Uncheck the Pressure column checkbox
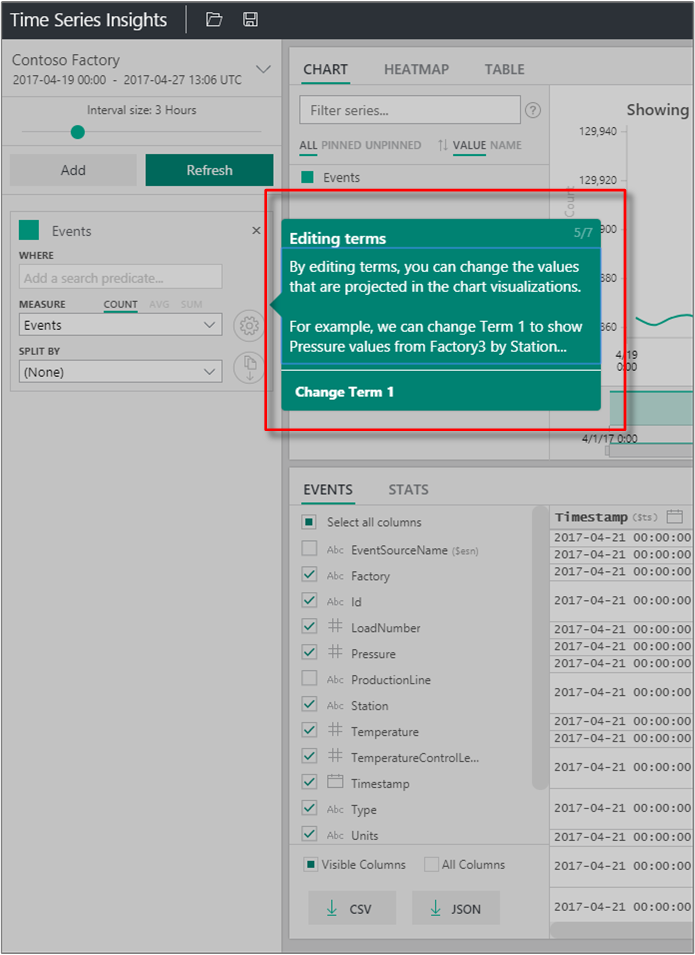 point(309,652)
